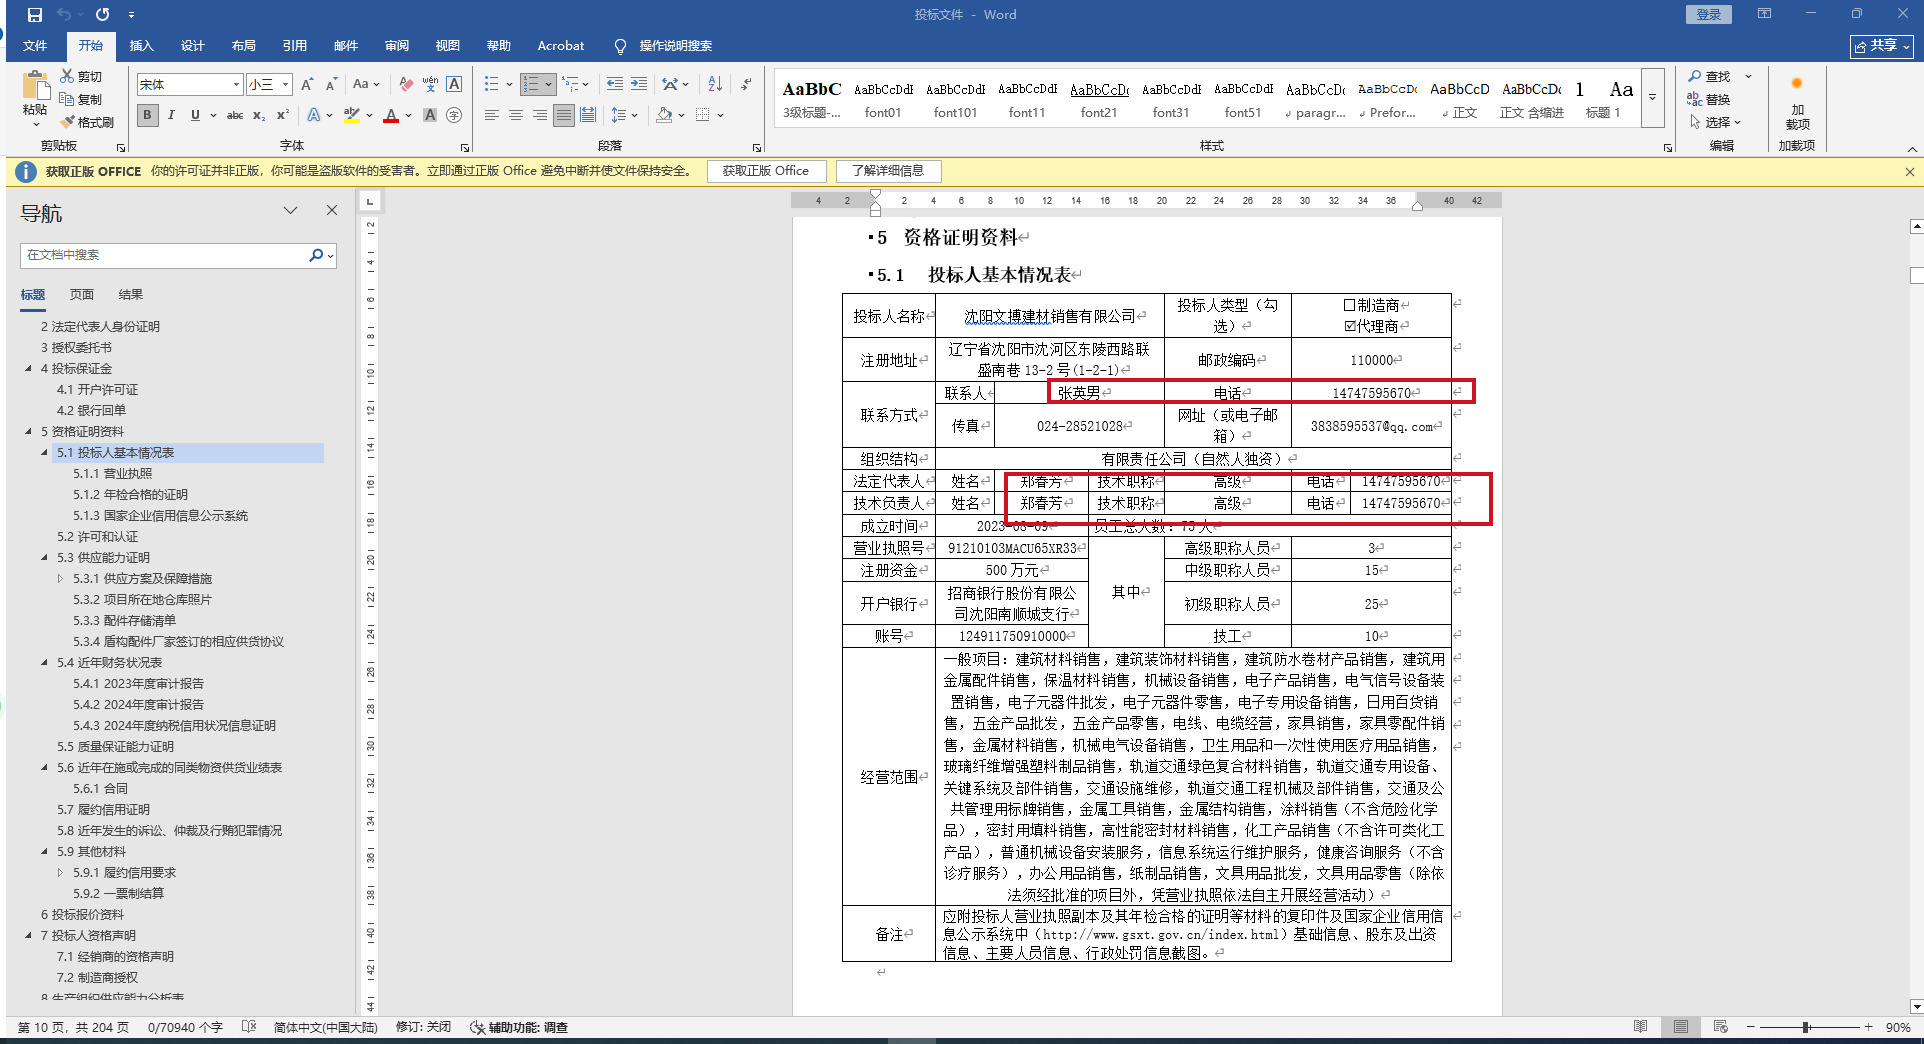Expand the styles gallery list
Image resolution: width=1924 pixels, height=1044 pixels.
click(1652, 97)
